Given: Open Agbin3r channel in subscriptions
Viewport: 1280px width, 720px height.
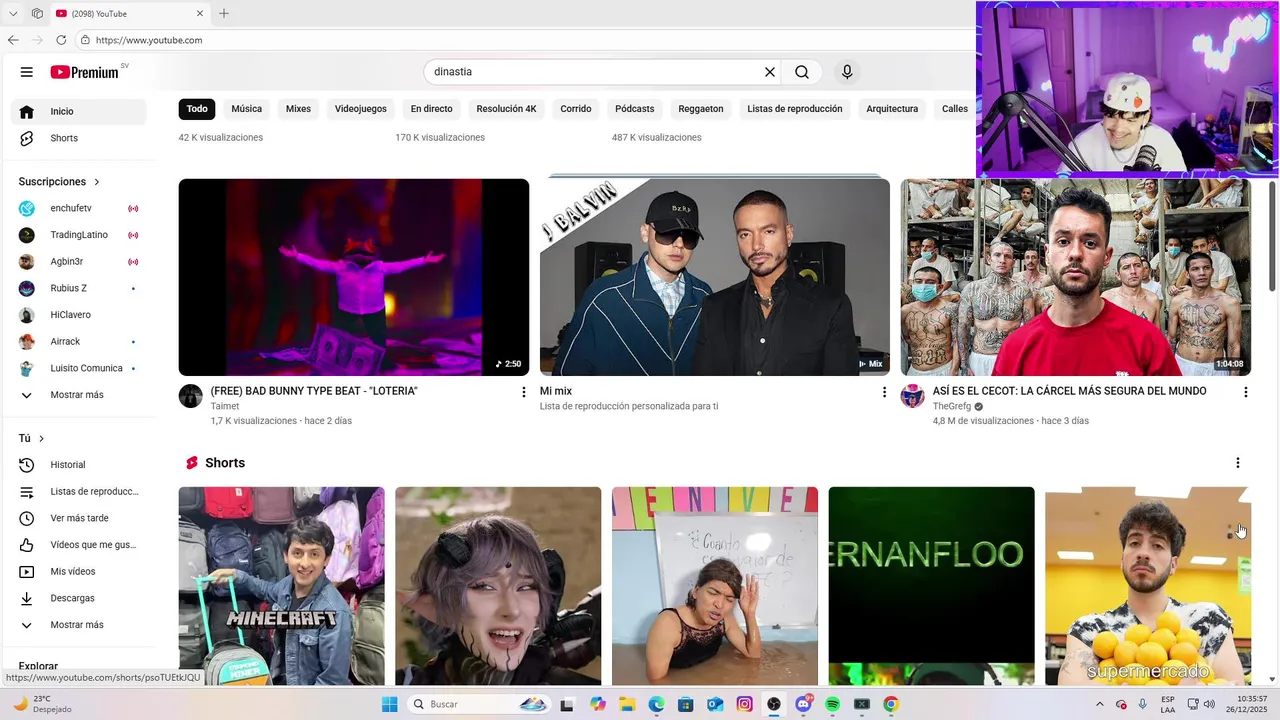Looking at the screenshot, I should pos(78,261).
